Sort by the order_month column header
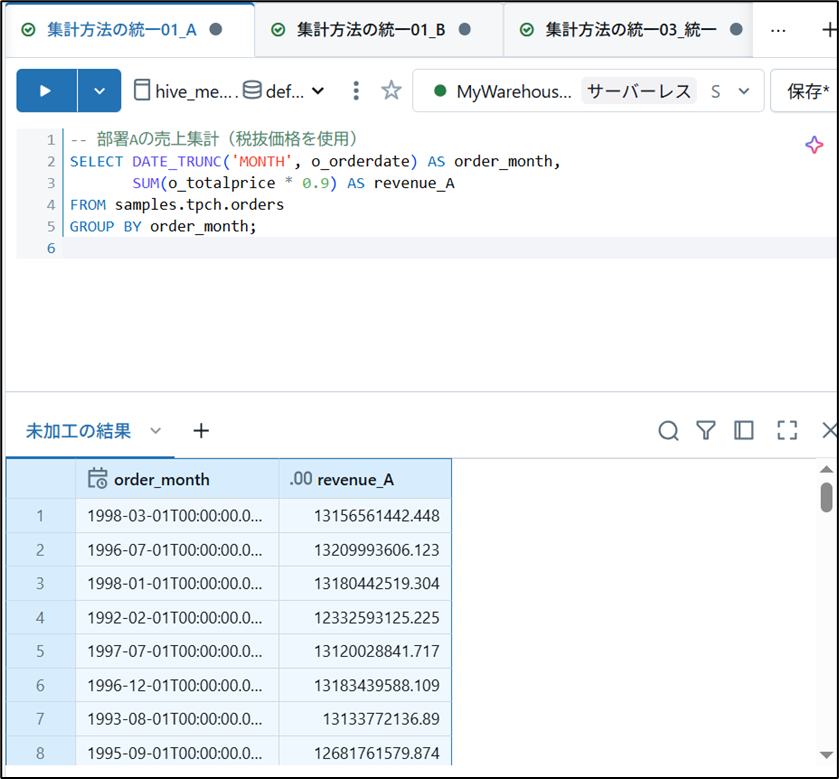 click(x=177, y=479)
